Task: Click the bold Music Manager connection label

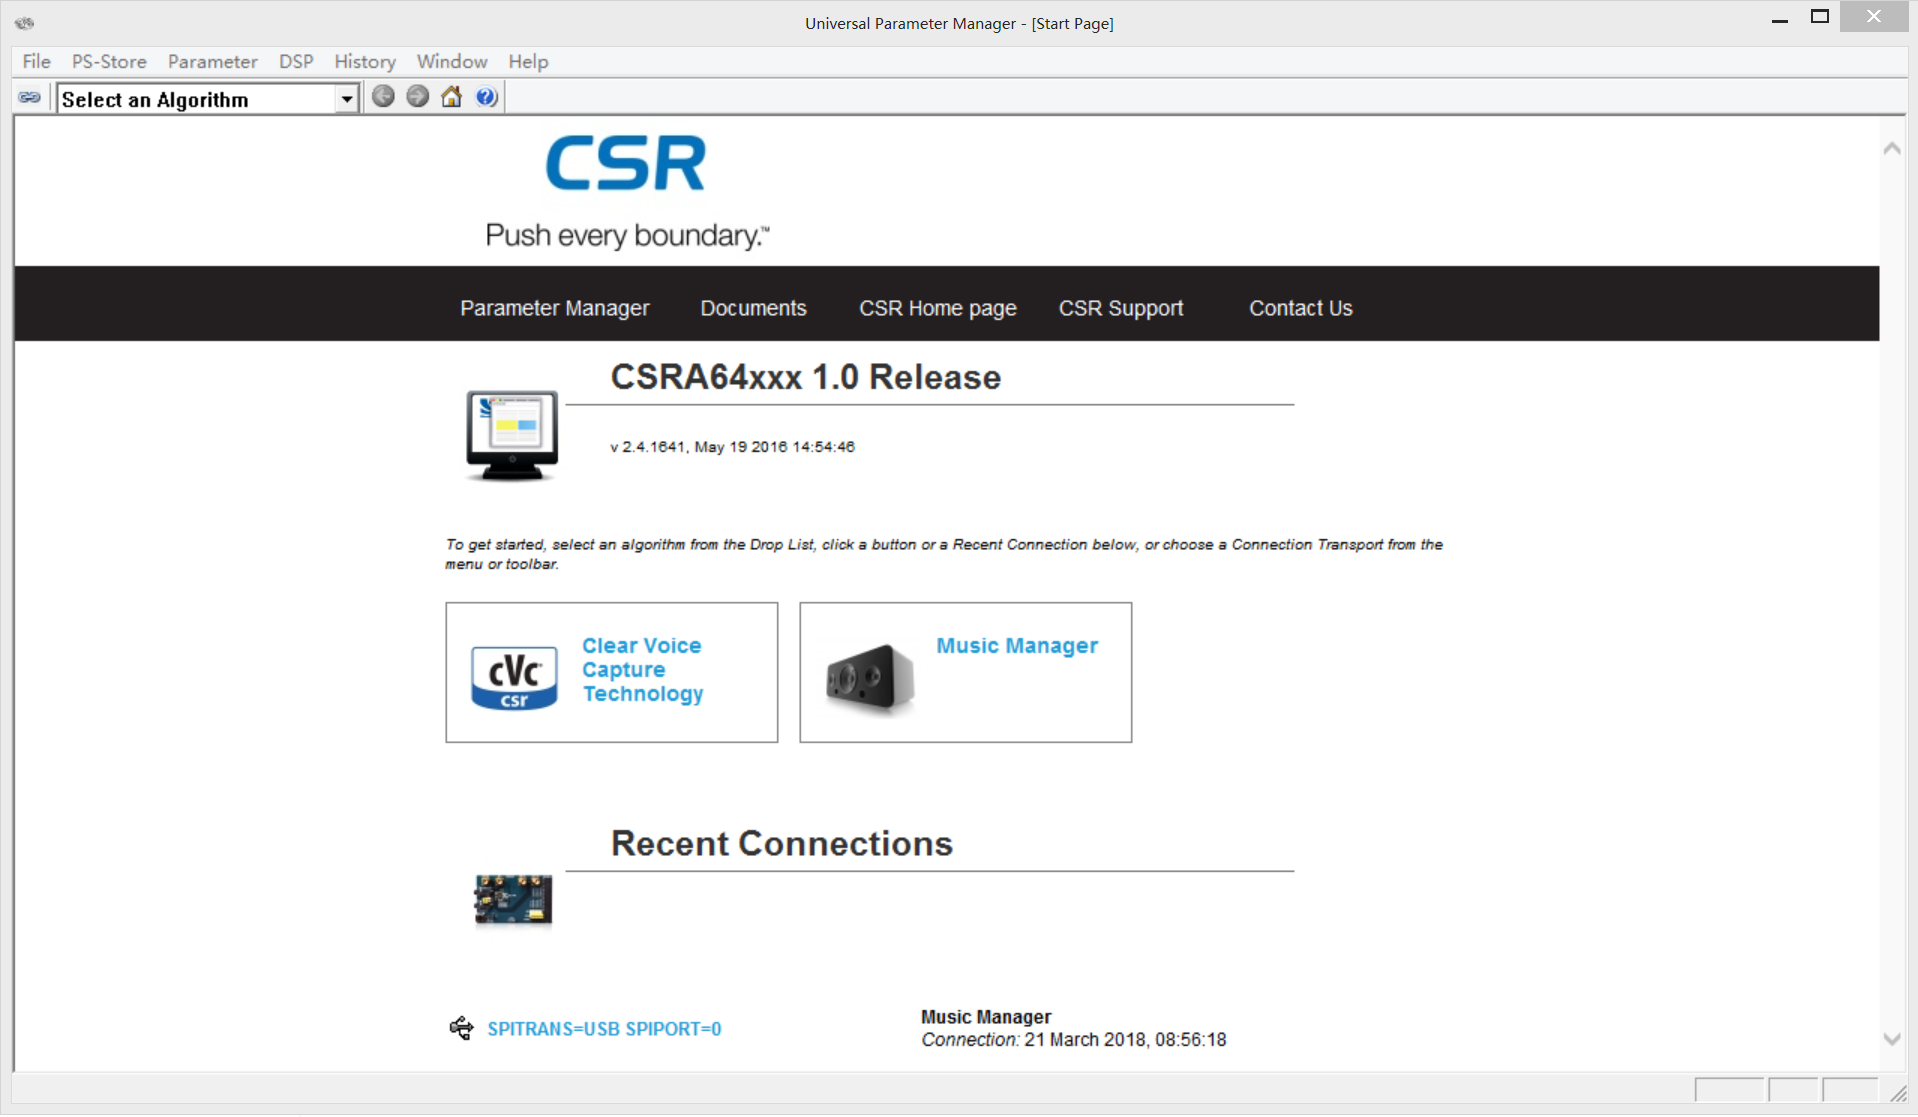Action: coord(986,1017)
